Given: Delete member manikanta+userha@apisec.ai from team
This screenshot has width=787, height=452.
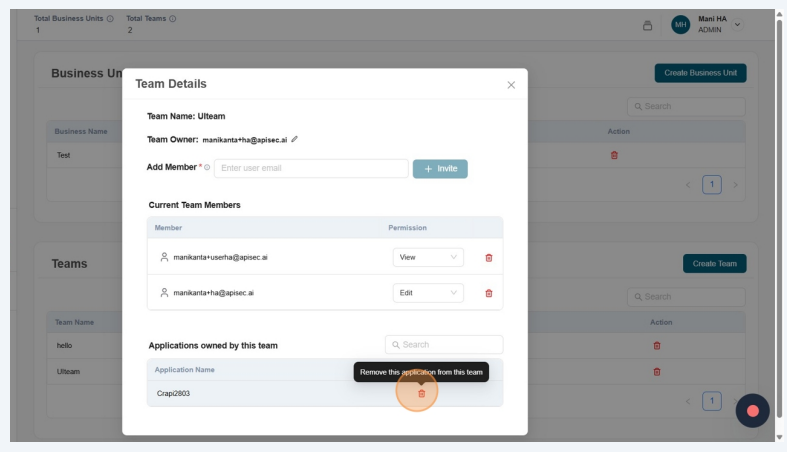Looking at the screenshot, I should 489,257.
